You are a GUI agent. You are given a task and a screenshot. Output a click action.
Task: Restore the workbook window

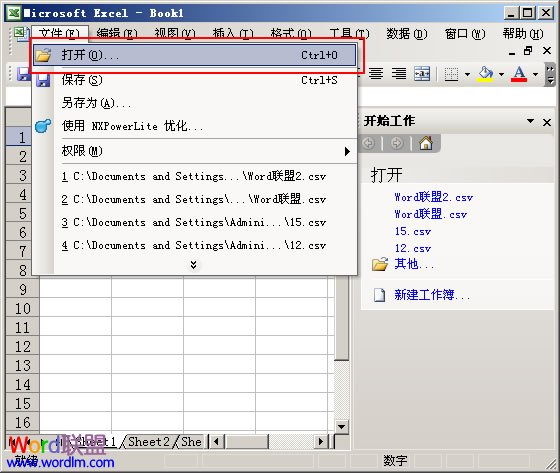528,51
